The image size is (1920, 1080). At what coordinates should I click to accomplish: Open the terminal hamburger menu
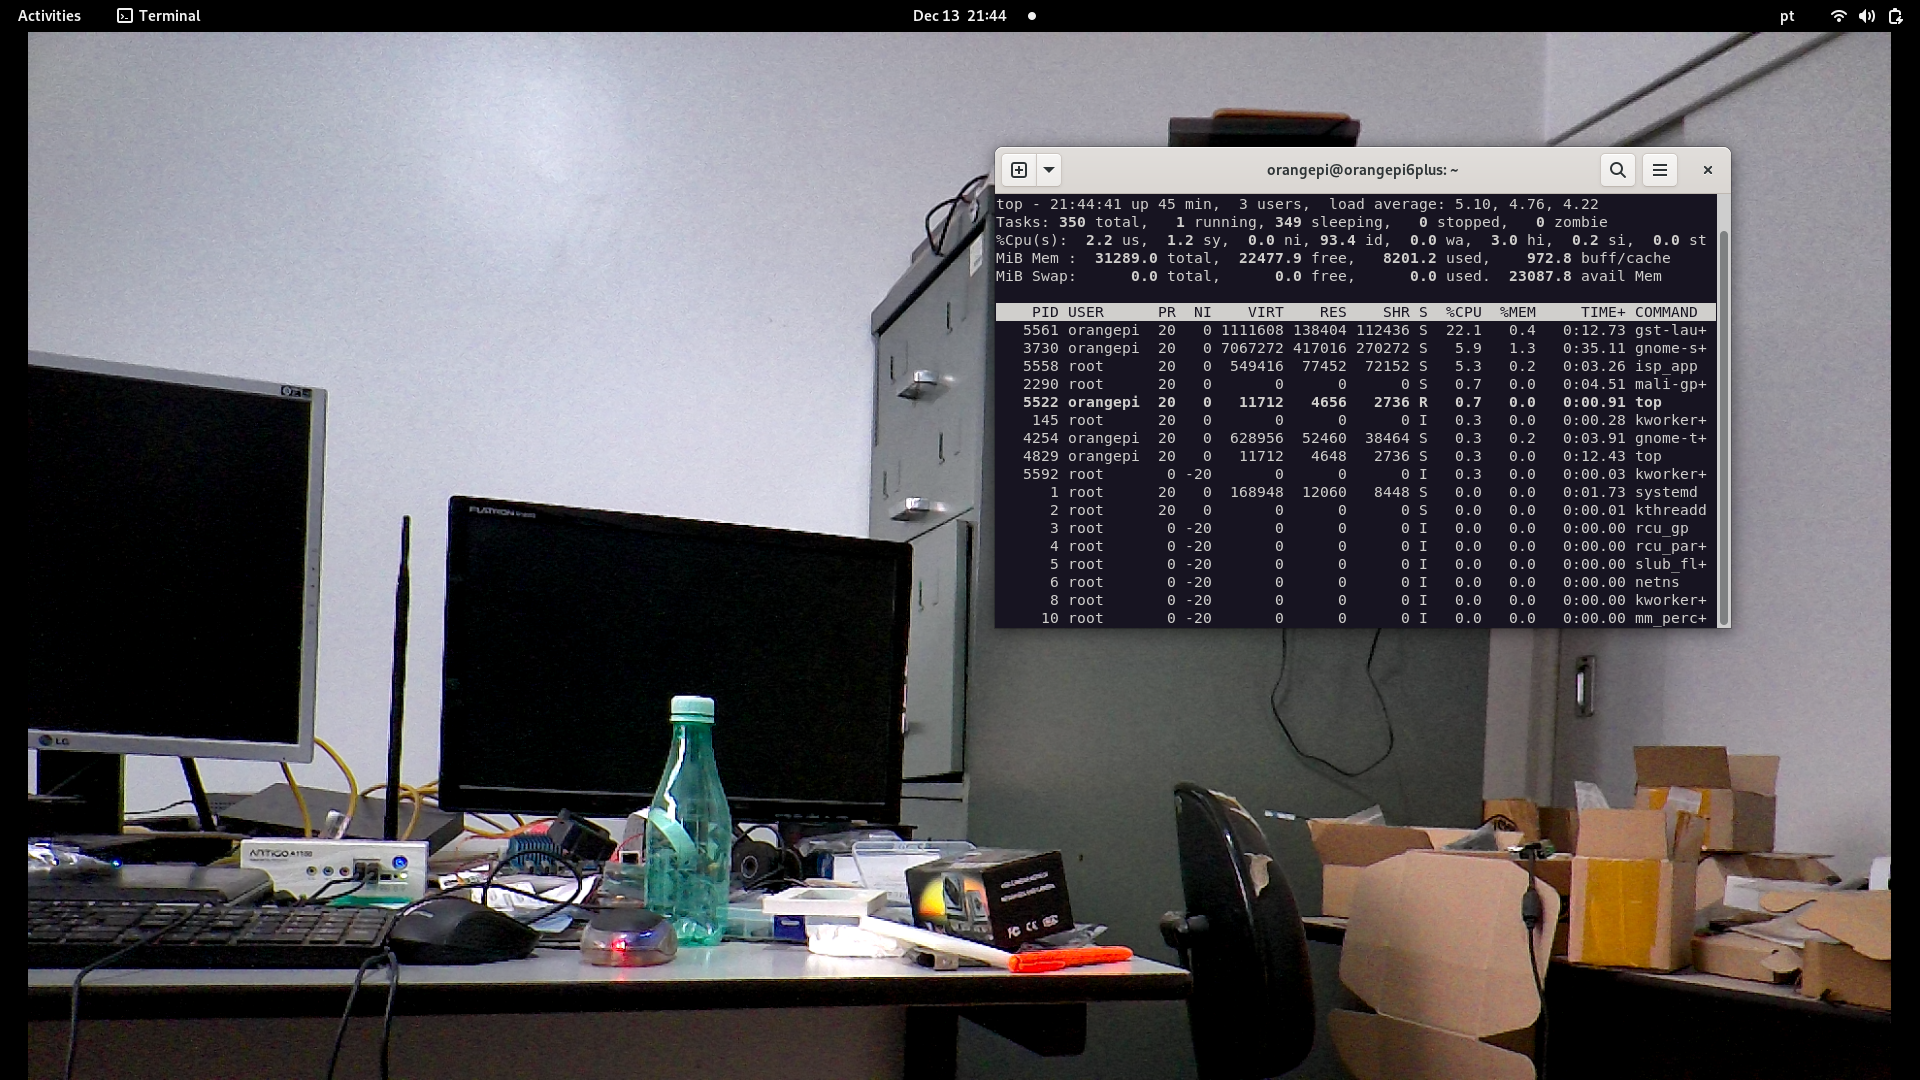click(x=1660, y=170)
